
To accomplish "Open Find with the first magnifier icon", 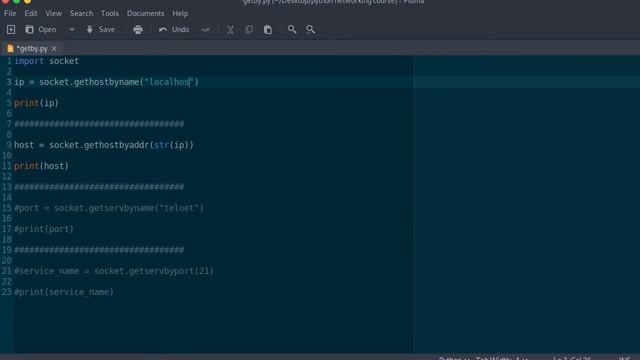I will pos(292,29).
